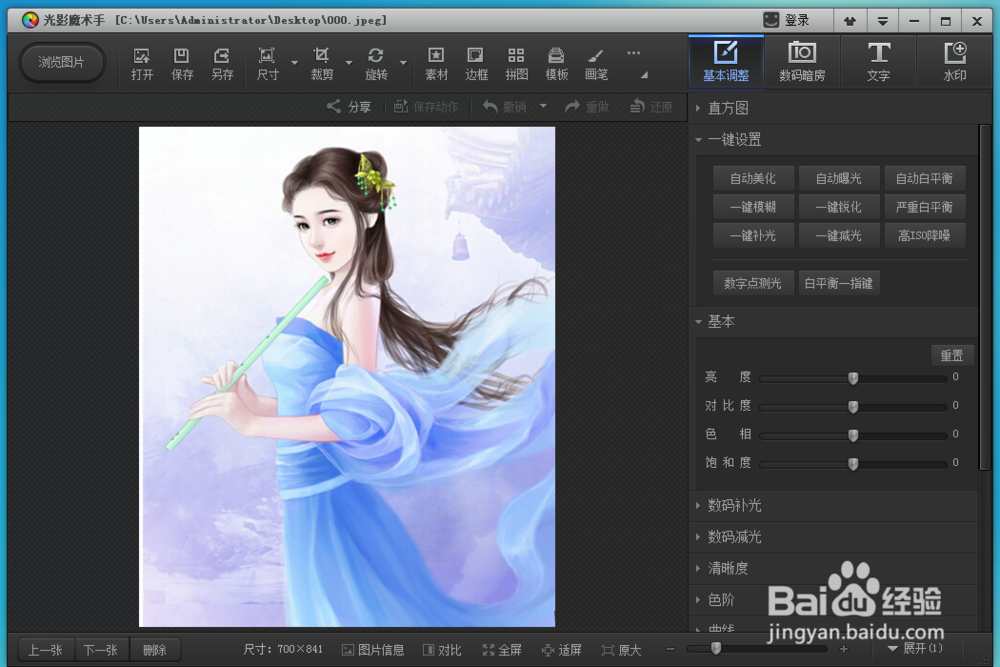Click 严重白平衡 button
Image resolution: width=1000 pixels, height=667 pixels.
[x=924, y=207]
